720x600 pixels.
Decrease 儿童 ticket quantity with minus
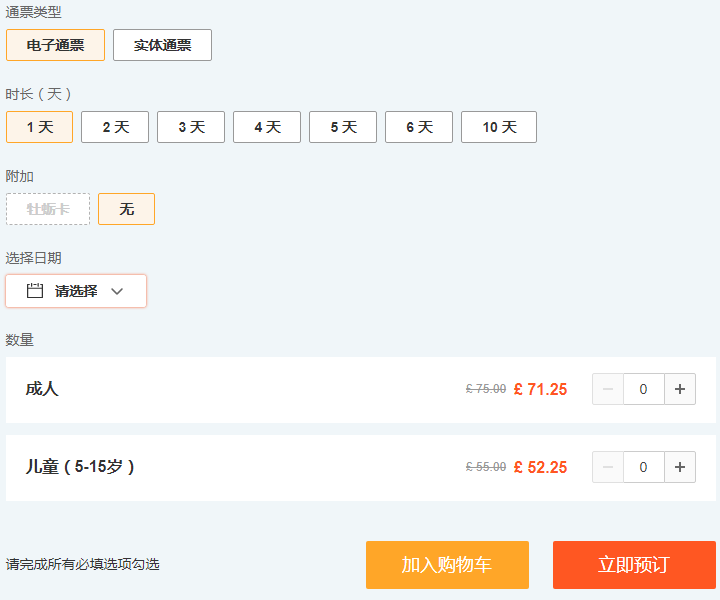point(608,467)
